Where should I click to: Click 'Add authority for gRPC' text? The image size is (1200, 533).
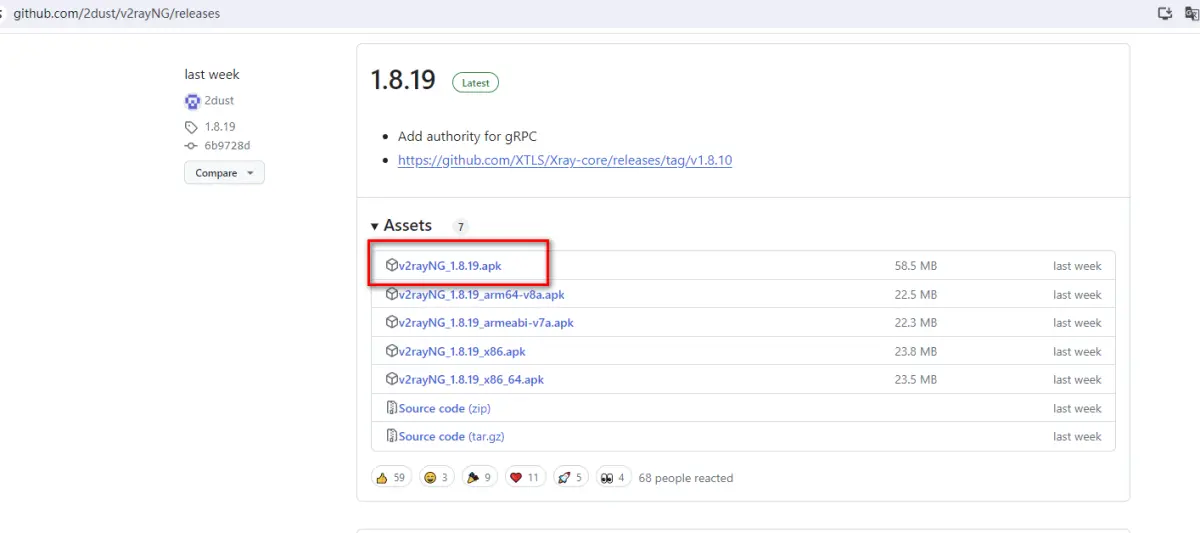(467, 136)
